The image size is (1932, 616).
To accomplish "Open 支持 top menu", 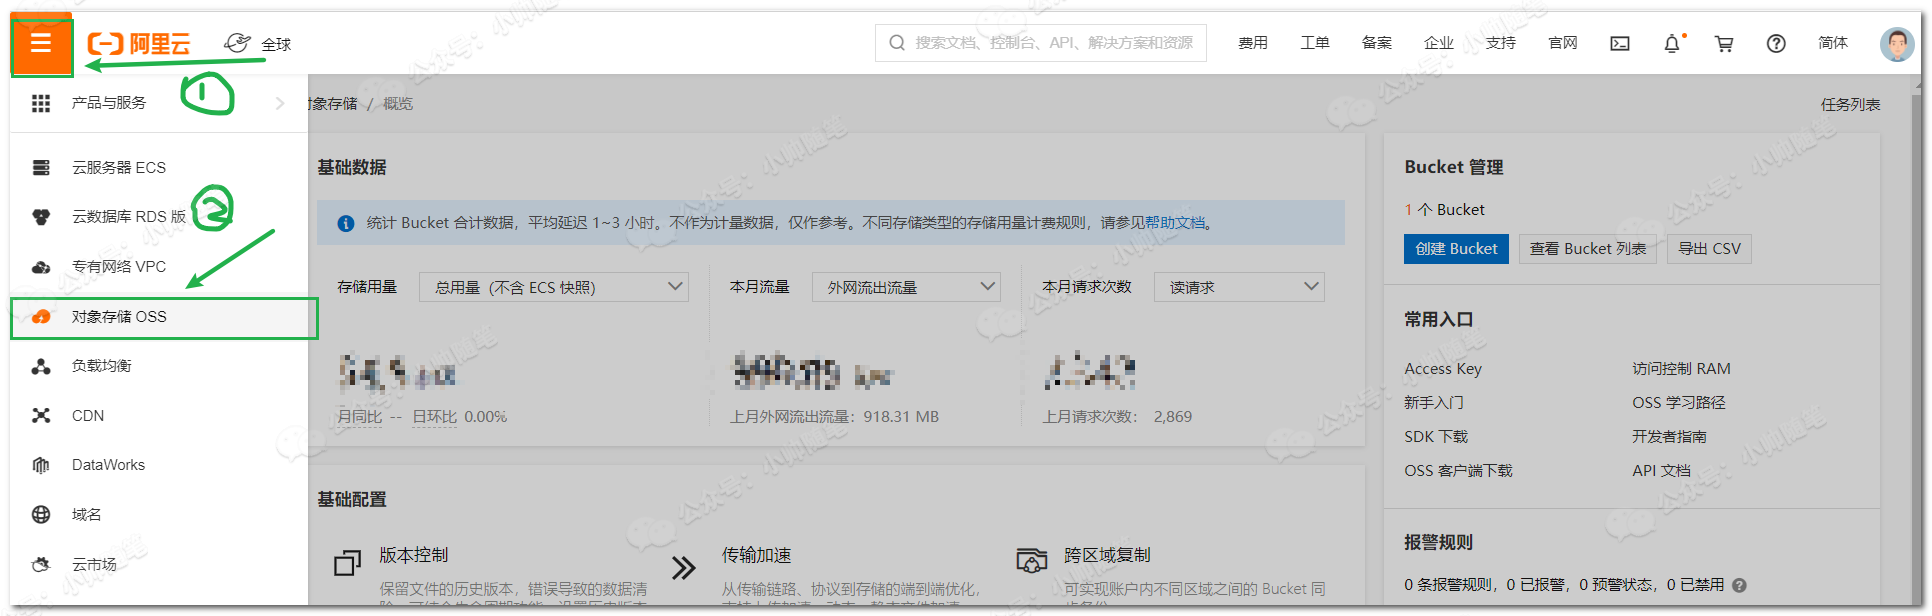I will coord(1501,43).
